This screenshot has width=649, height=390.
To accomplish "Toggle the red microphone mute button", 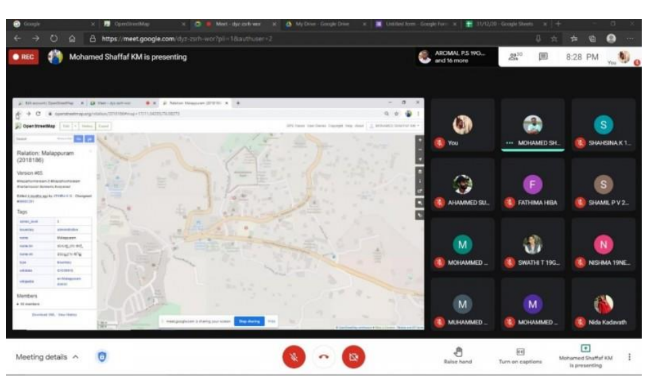I will point(294,357).
